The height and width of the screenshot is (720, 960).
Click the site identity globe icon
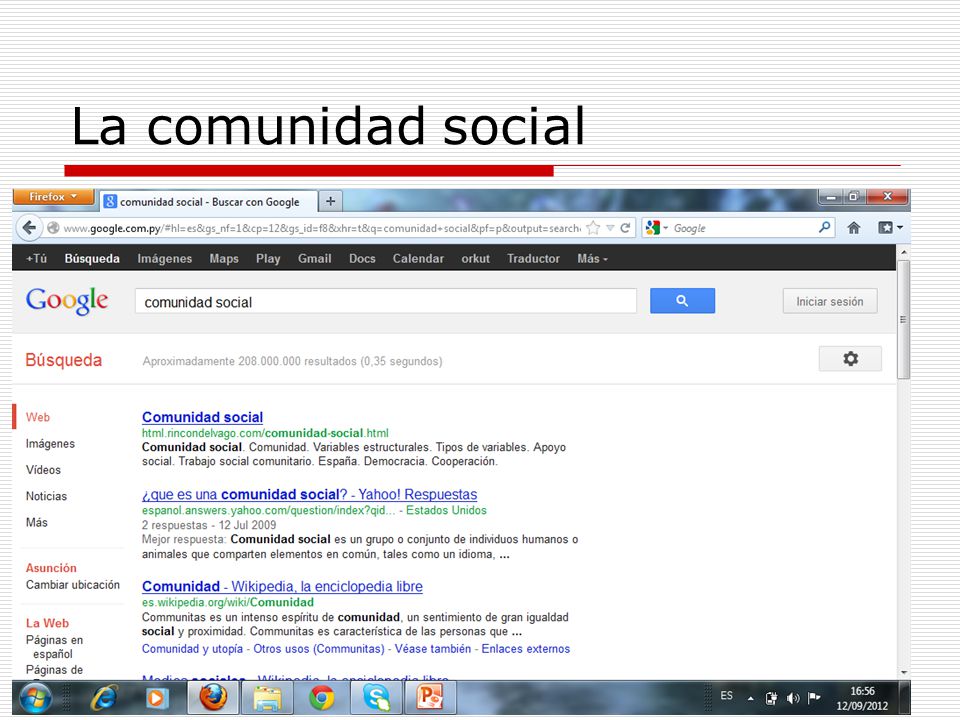[53, 228]
